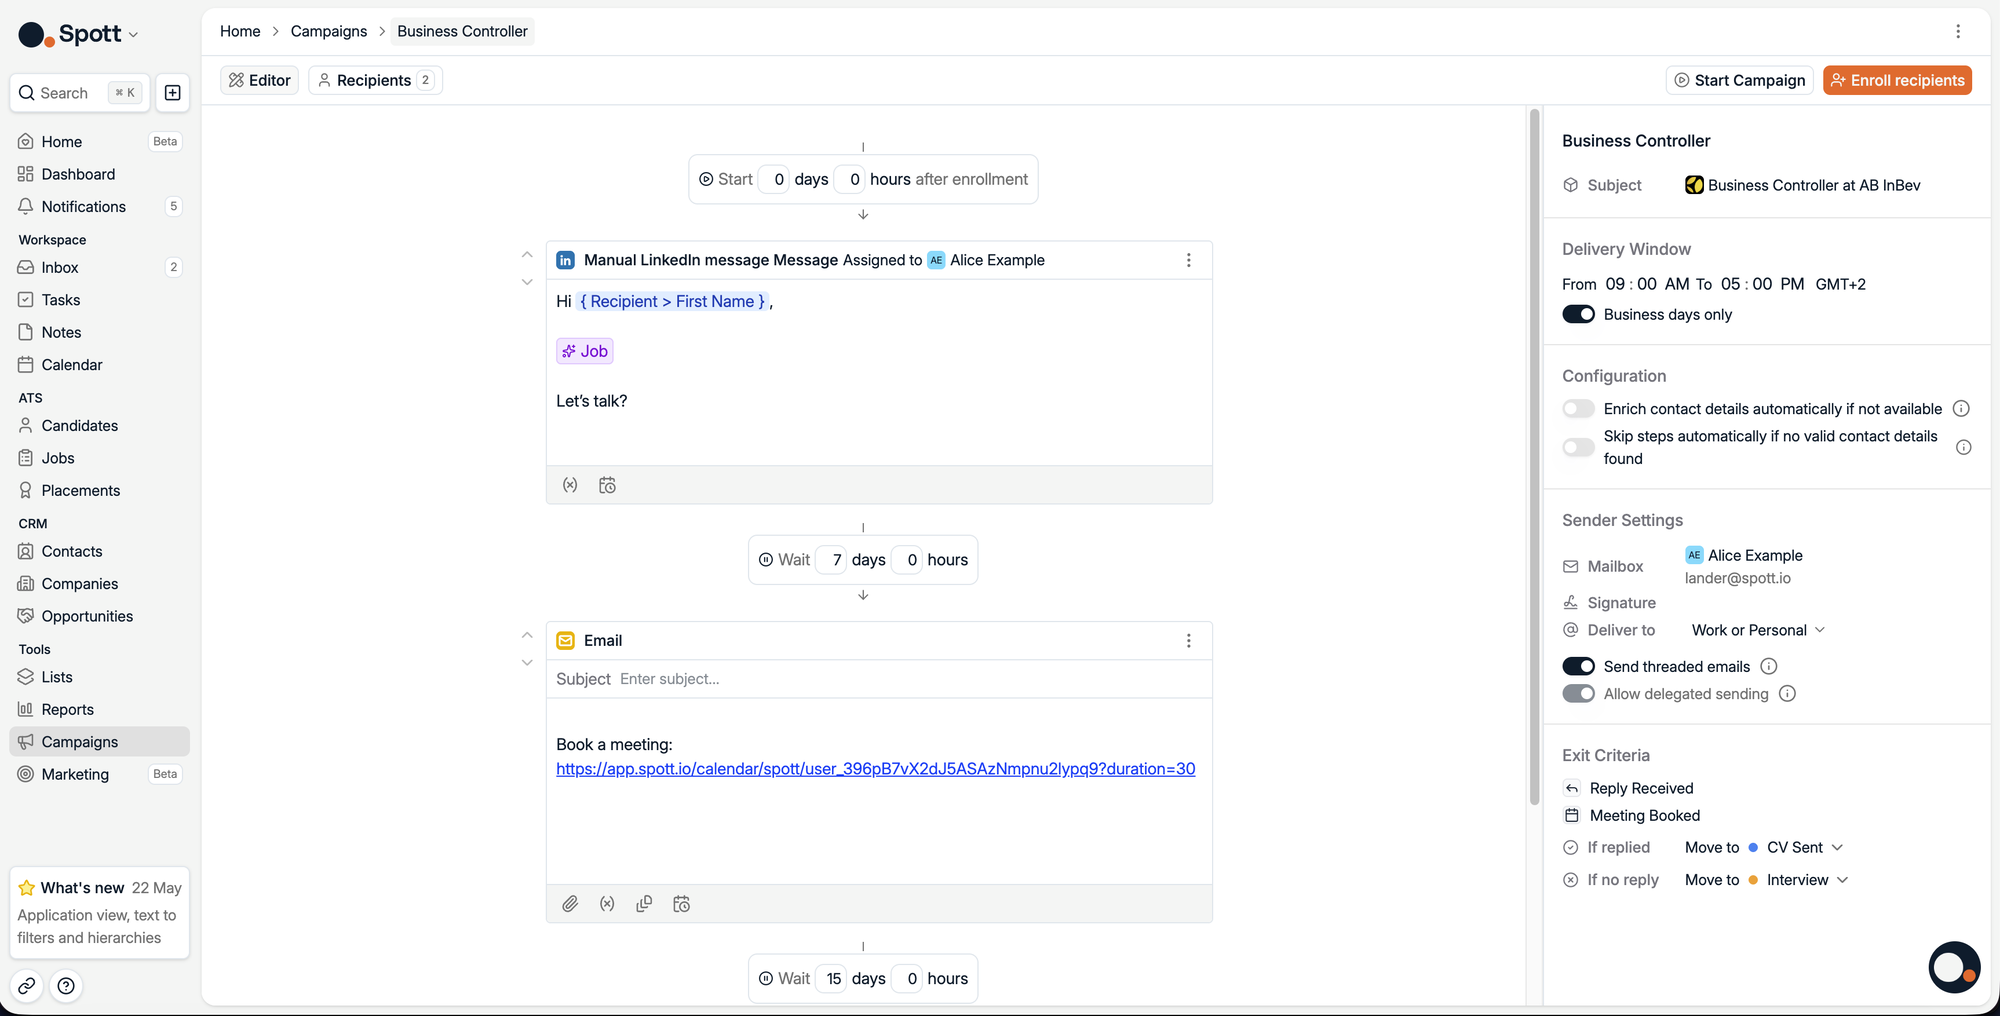Enable Skip steps automatically toggle

[1578, 447]
